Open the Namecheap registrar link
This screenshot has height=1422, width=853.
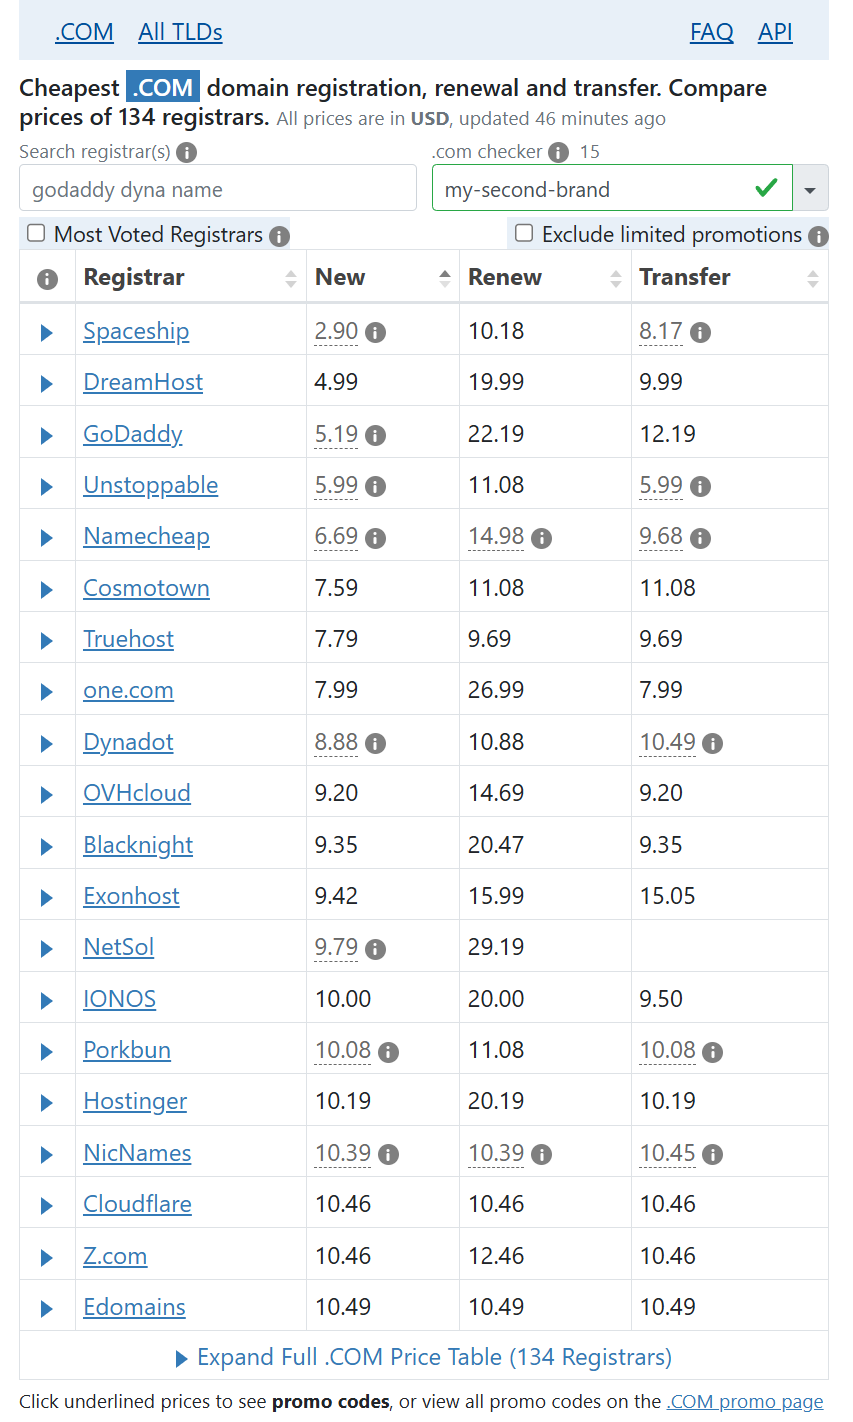[146, 536]
